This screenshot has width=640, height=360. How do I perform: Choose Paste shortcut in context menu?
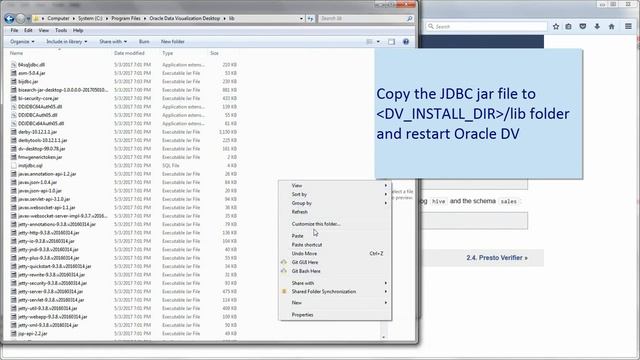click(334, 245)
